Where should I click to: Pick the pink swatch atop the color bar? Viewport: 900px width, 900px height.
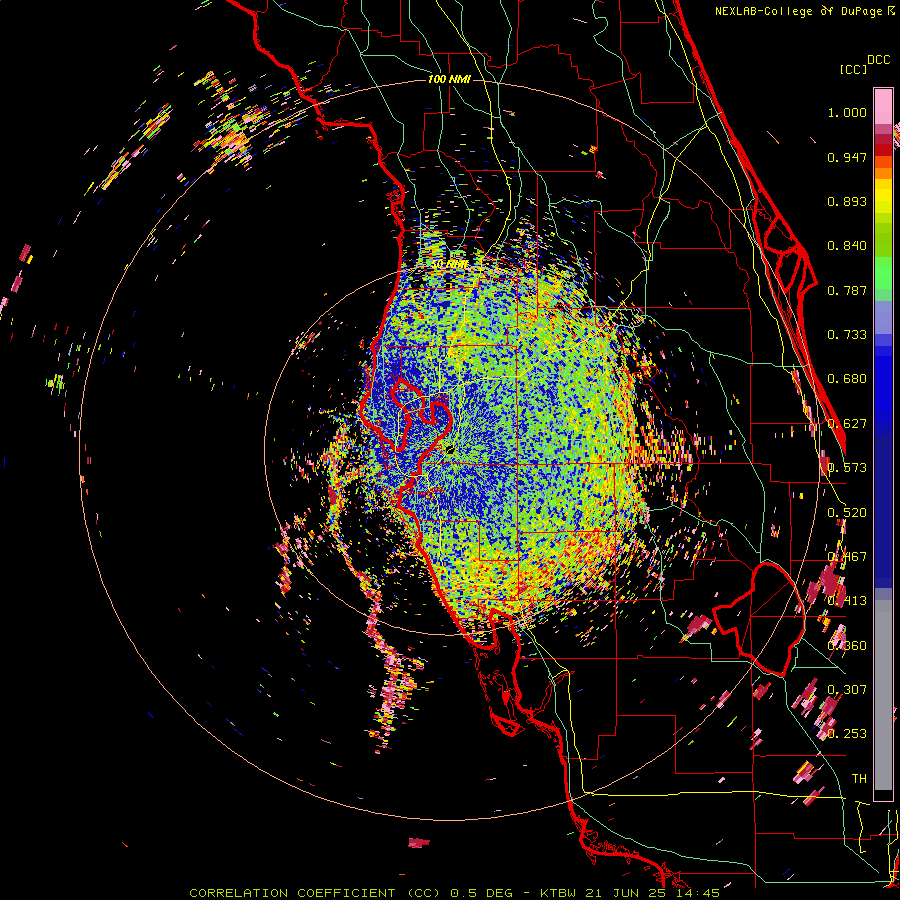tap(883, 107)
